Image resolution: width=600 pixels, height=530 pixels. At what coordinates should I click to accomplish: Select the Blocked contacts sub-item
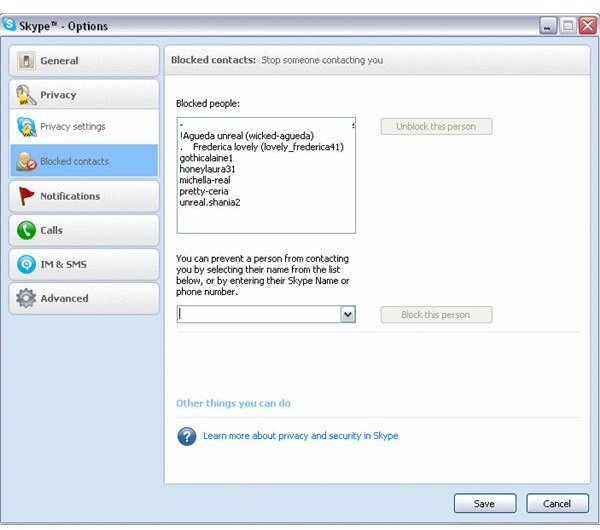point(84,161)
